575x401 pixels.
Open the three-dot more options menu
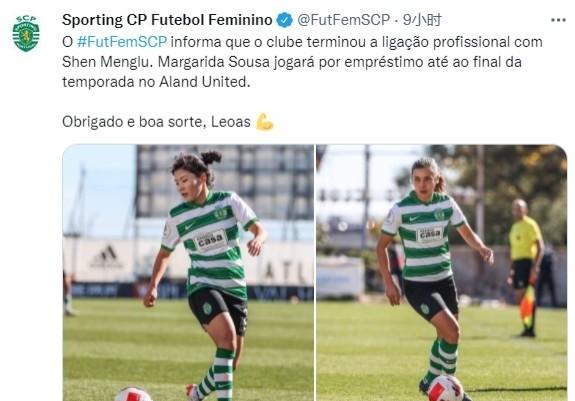(x=558, y=20)
